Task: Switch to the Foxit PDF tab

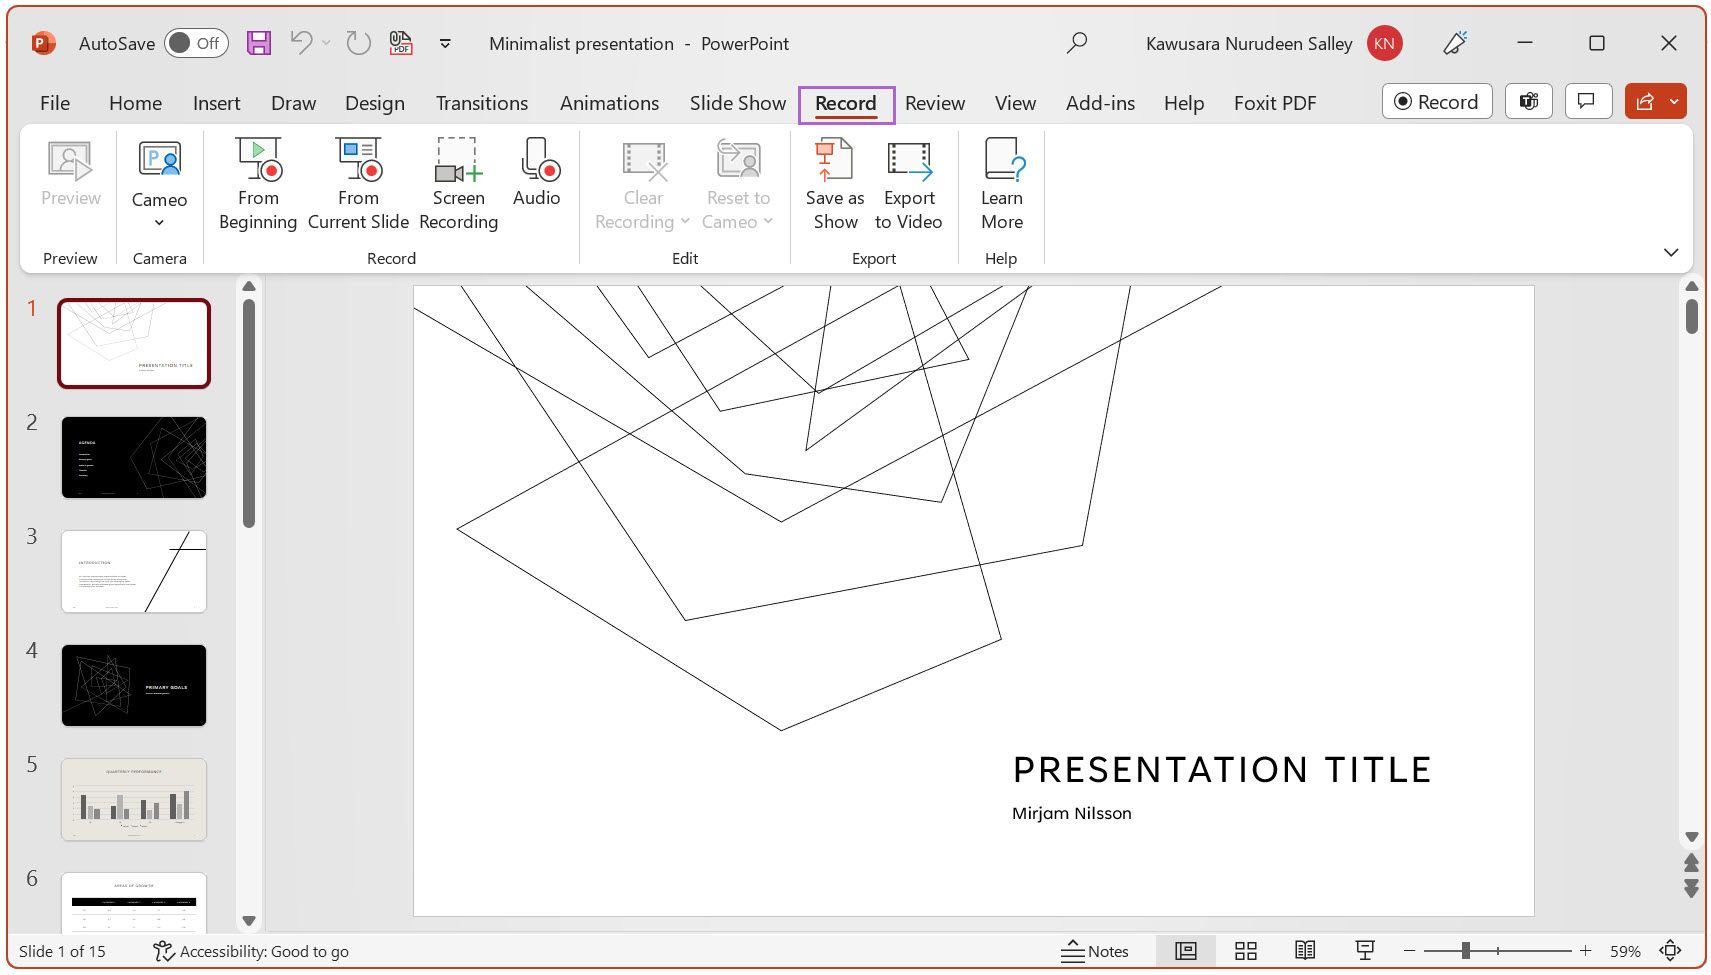Action: (1274, 102)
